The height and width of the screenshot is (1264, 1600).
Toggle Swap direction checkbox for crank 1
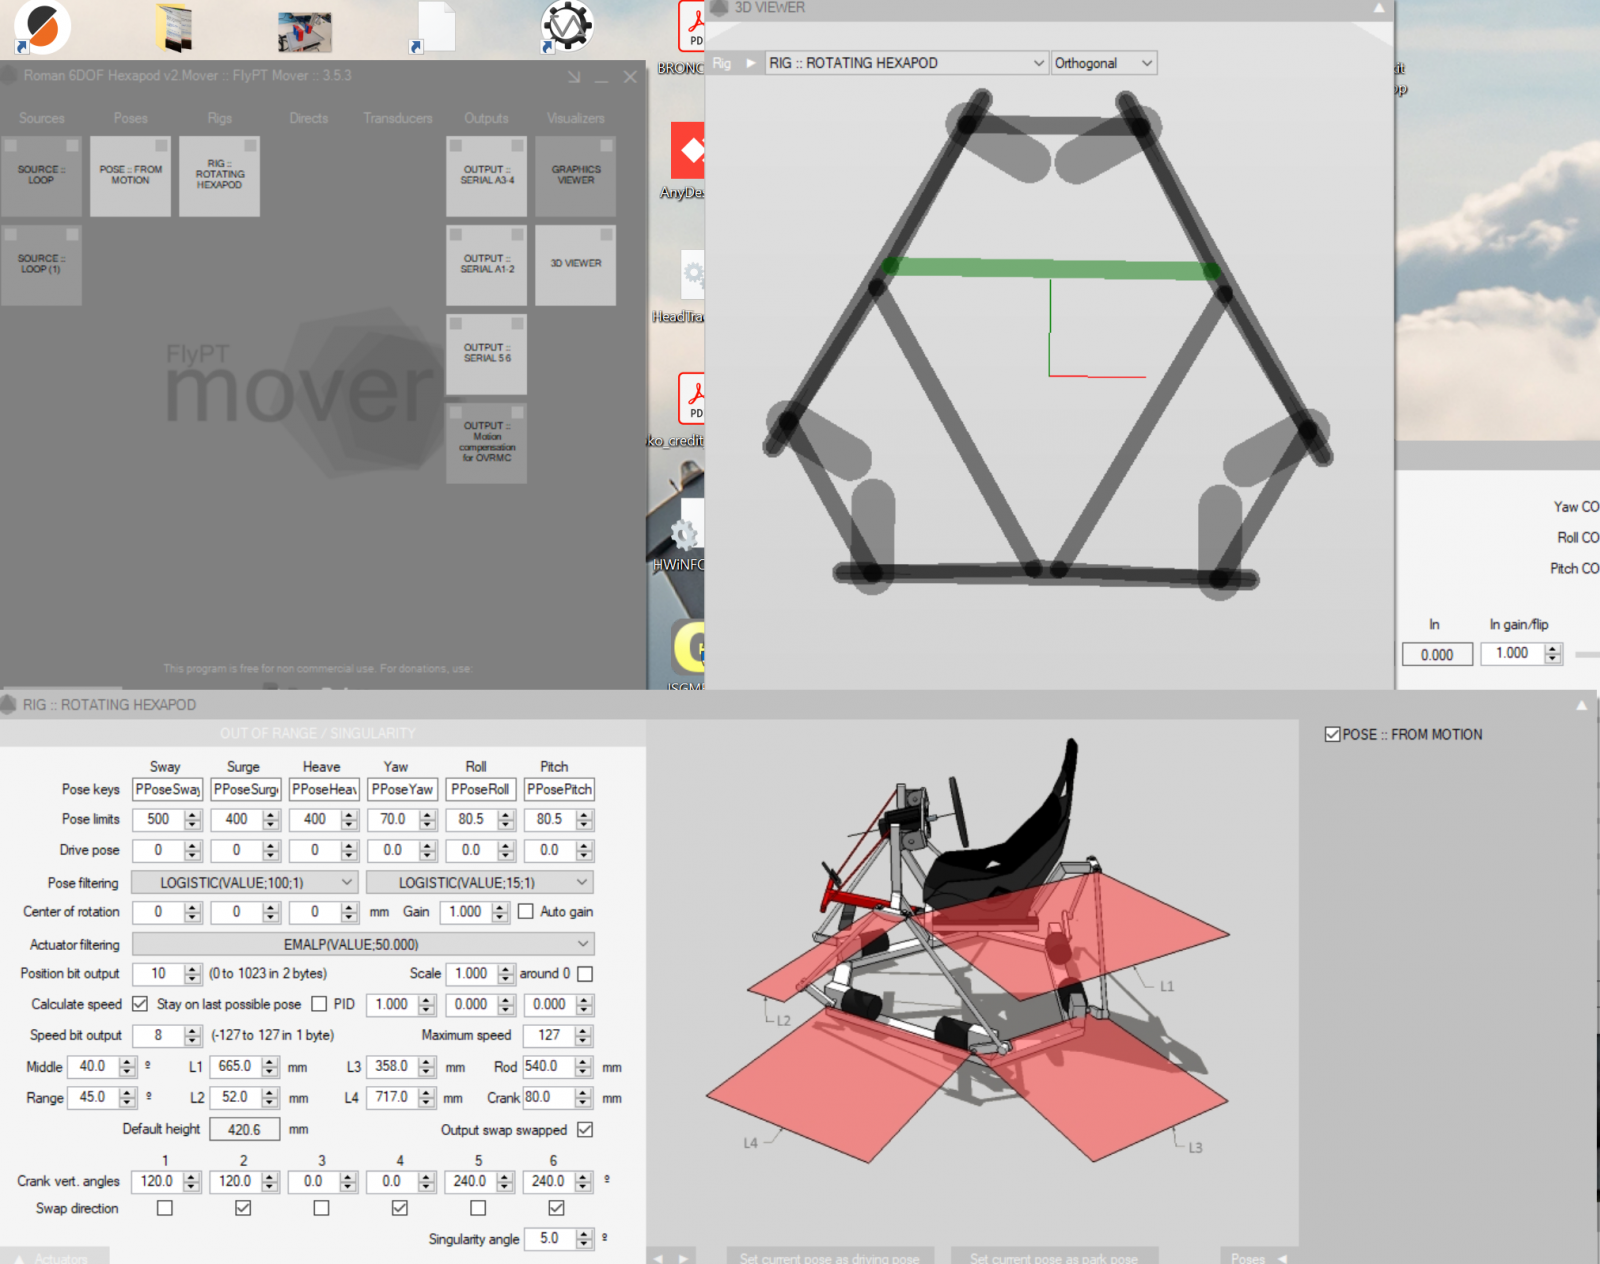pyautogui.click(x=165, y=1208)
